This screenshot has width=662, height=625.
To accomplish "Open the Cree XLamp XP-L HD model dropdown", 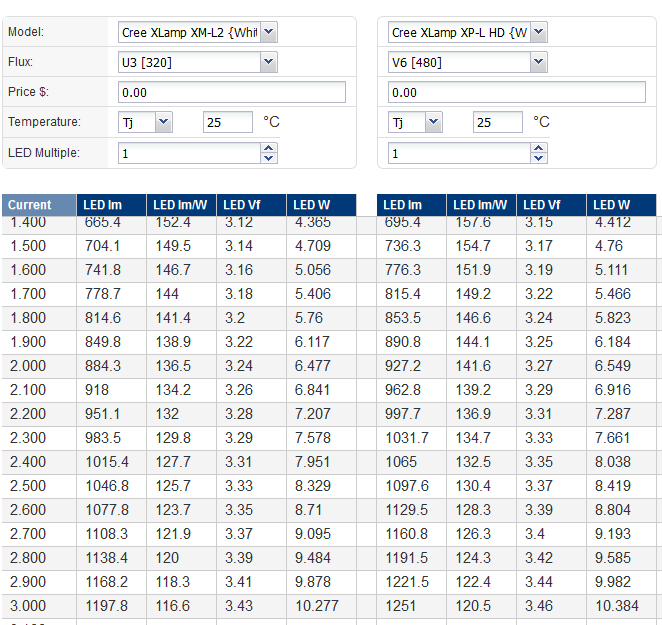I will pyautogui.click(x=467, y=32).
